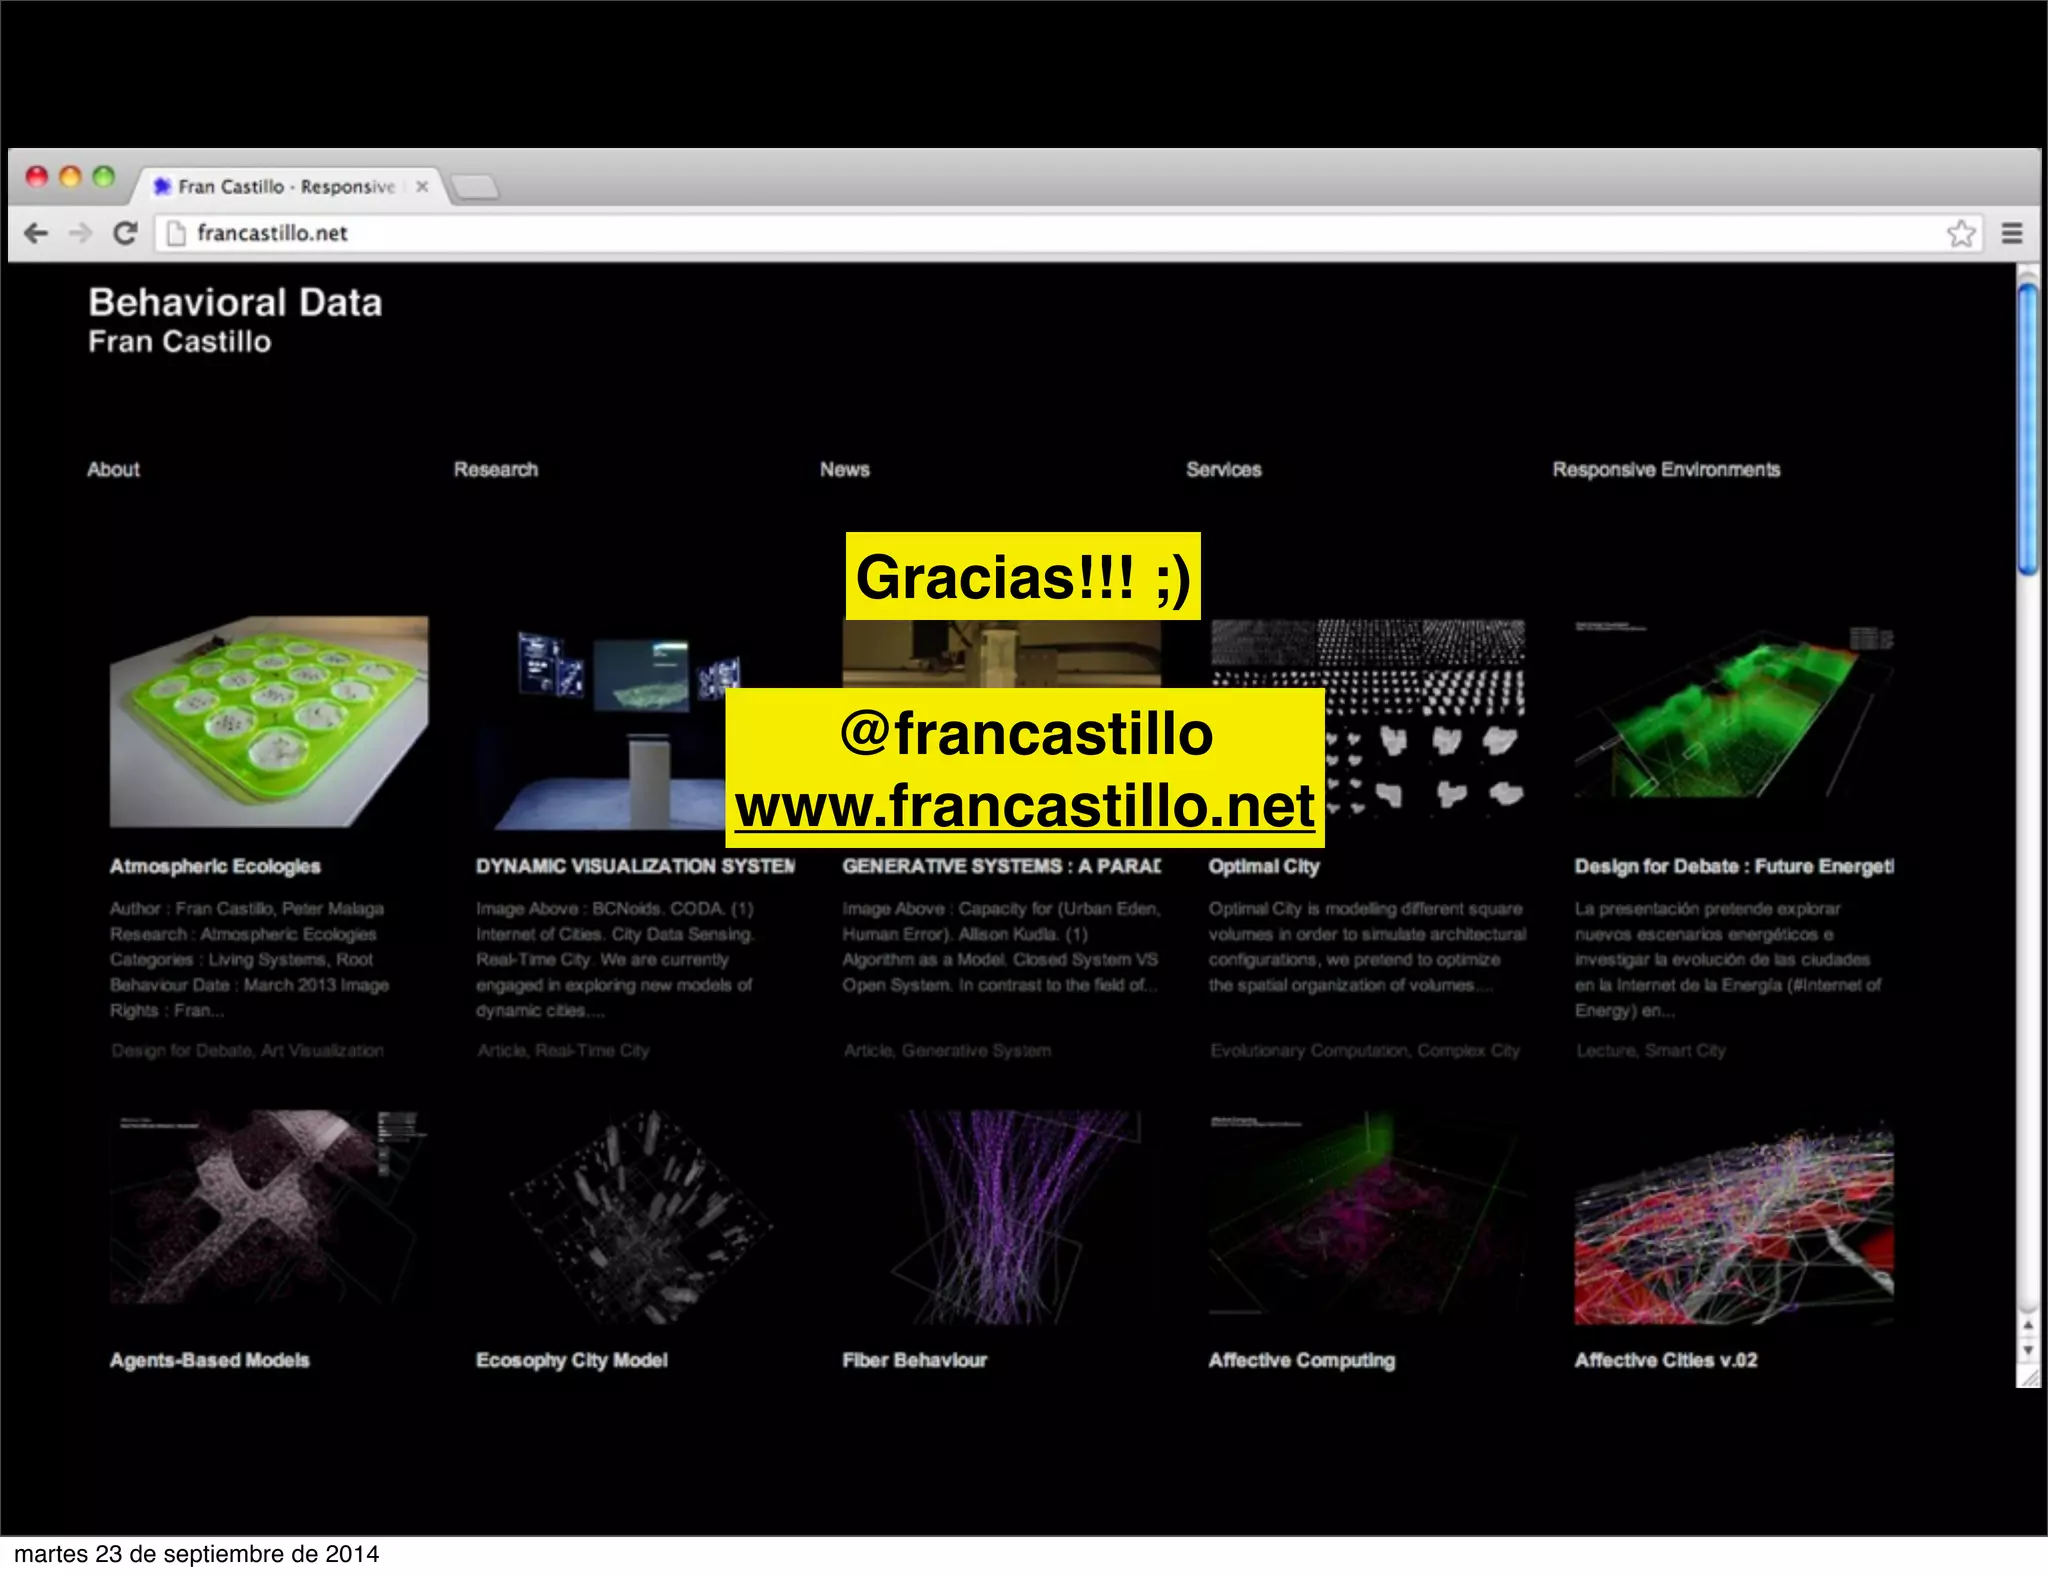Reload the page with refresh icon
Image resolution: width=2048 pixels, height=1576 pixels.
pos(125,233)
